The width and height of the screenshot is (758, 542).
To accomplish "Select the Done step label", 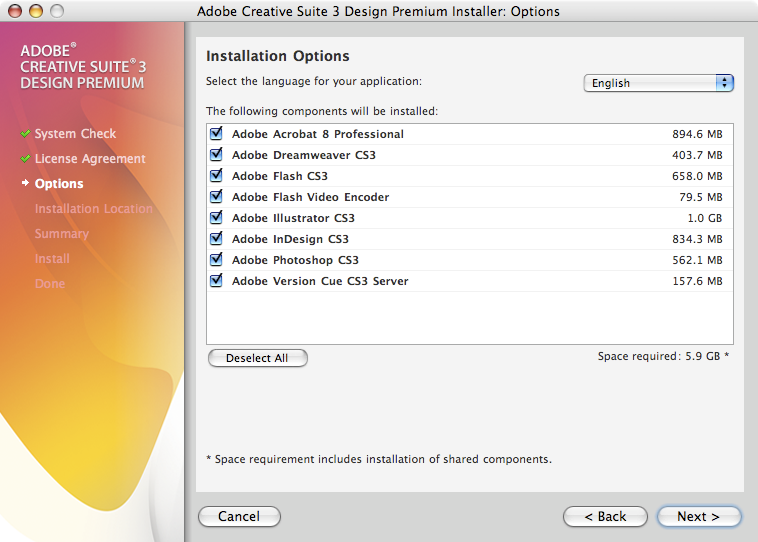I will [x=50, y=284].
